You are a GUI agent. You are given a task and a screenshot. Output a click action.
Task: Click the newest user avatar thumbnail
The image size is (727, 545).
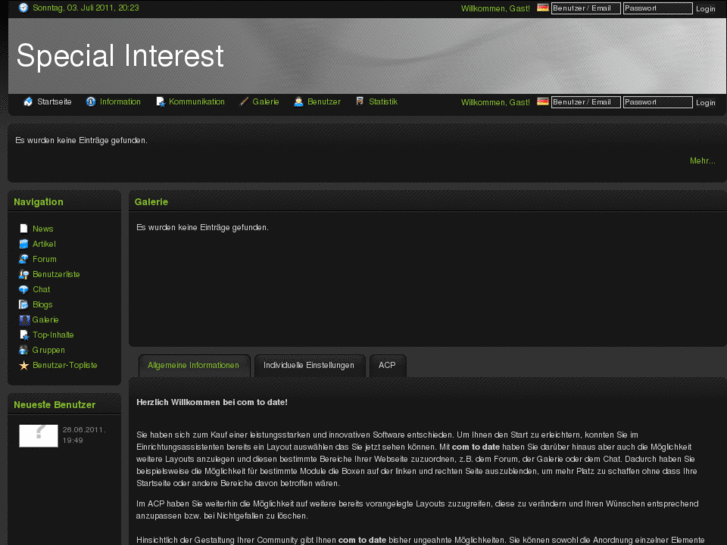click(x=38, y=436)
